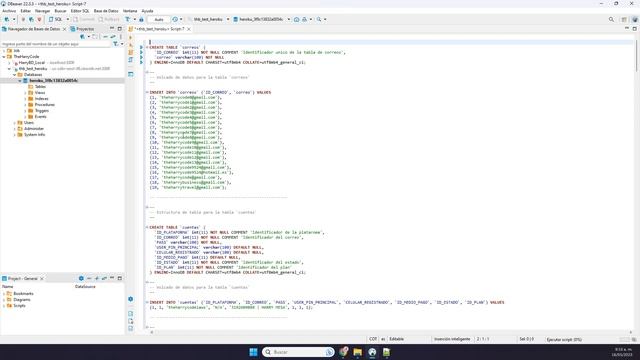Click the taskbar Buscar search box

tap(298, 352)
